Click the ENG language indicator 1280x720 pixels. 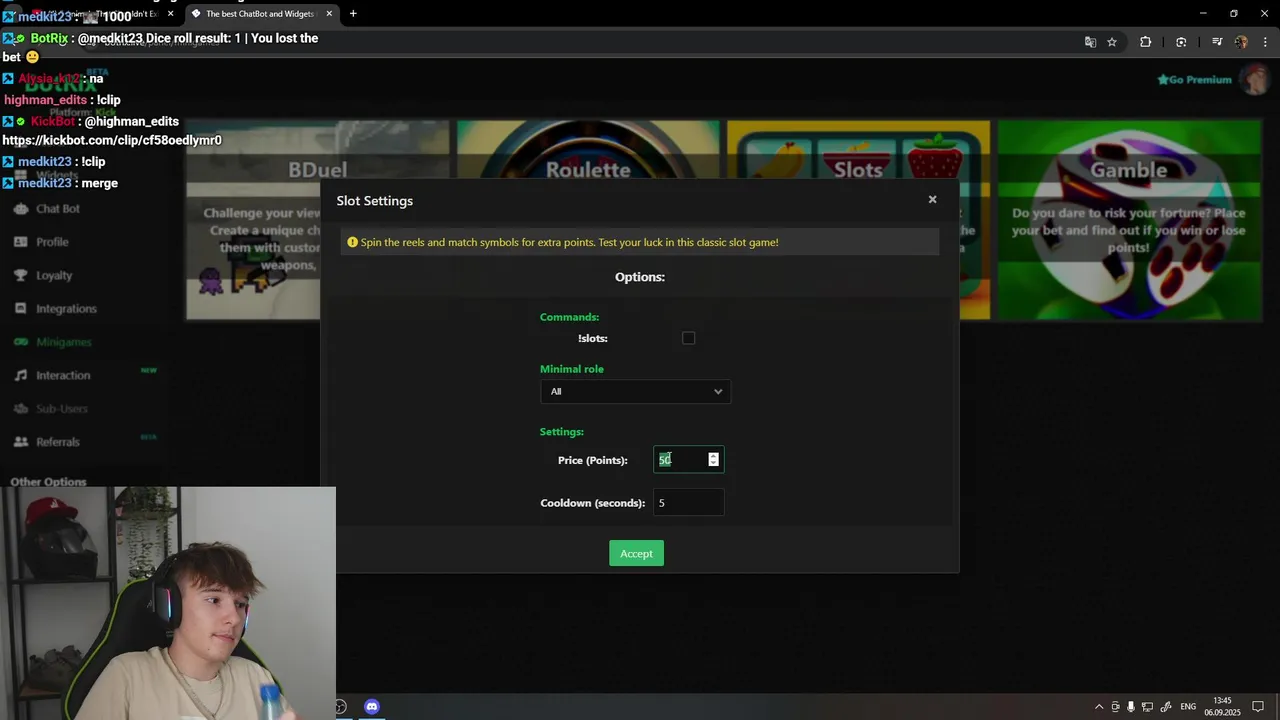pyautogui.click(x=1188, y=706)
